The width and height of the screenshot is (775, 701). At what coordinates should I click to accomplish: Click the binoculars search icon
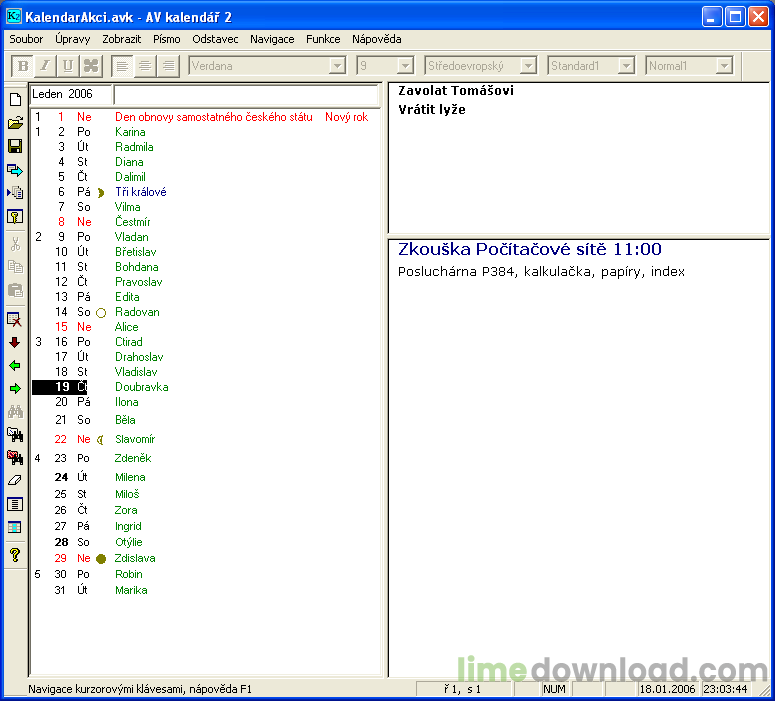coord(15,411)
